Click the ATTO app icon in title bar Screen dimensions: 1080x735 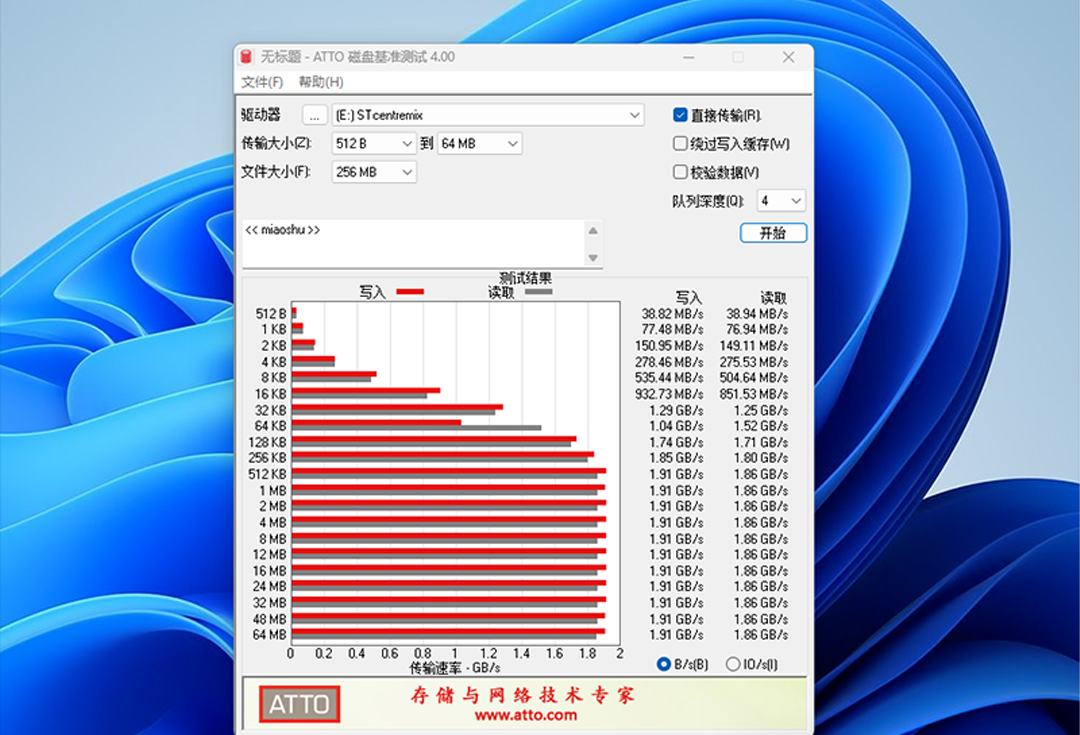pos(248,57)
